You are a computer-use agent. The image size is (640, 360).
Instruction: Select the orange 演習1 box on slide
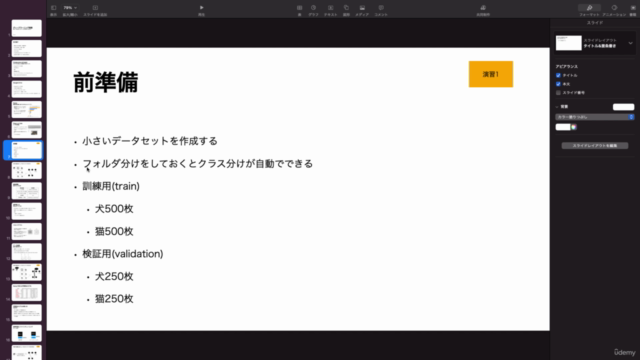click(x=491, y=74)
